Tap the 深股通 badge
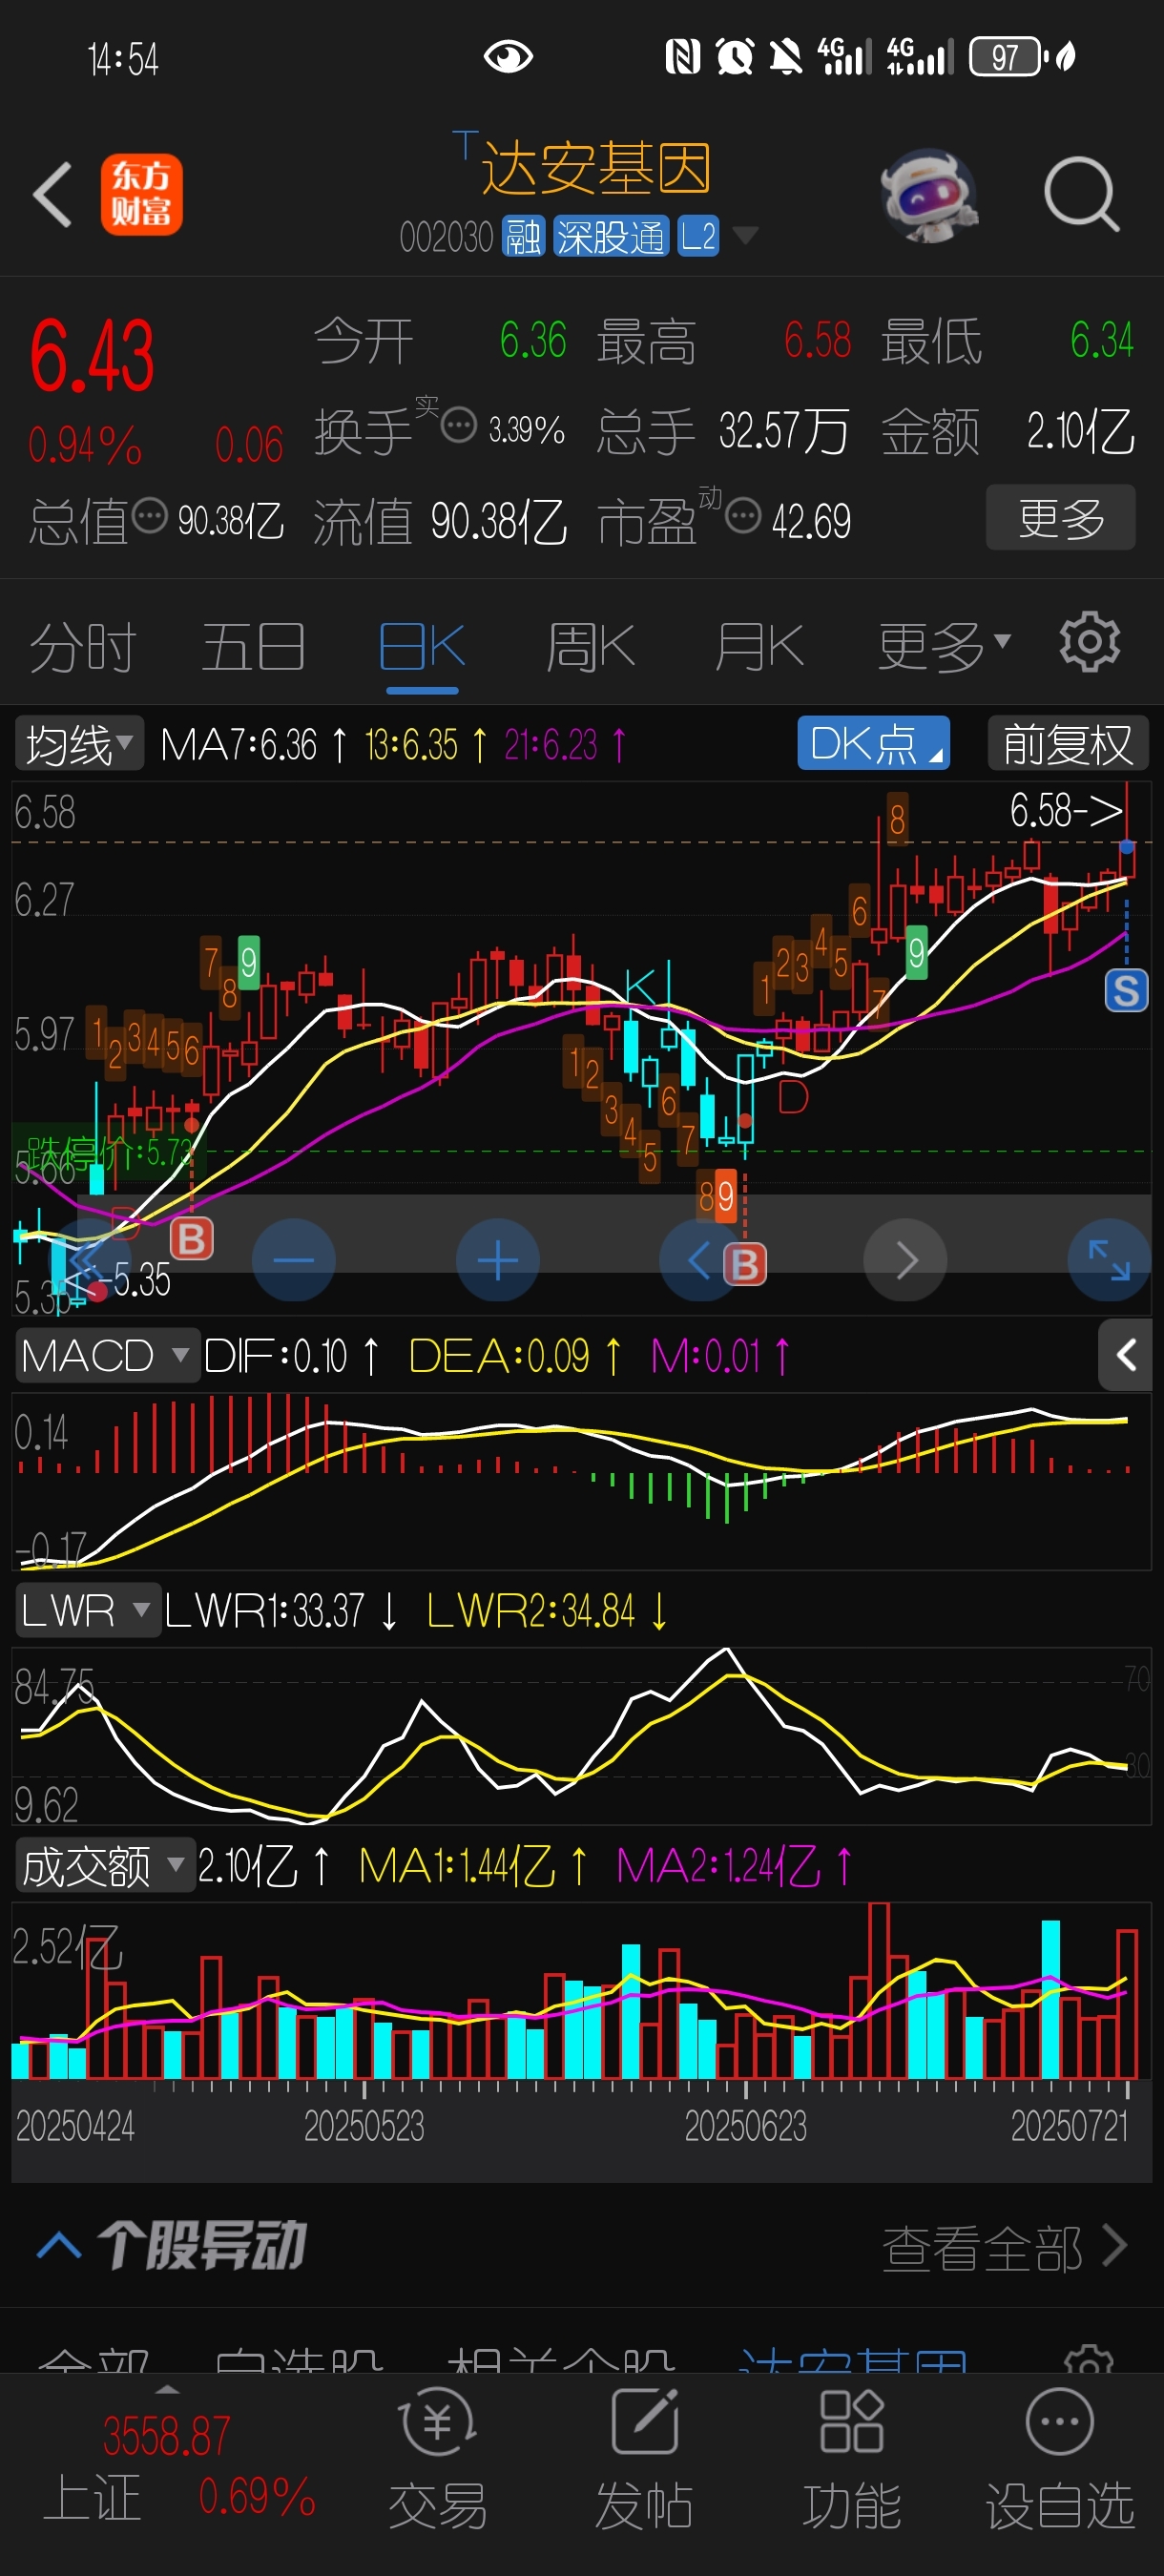 611,237
